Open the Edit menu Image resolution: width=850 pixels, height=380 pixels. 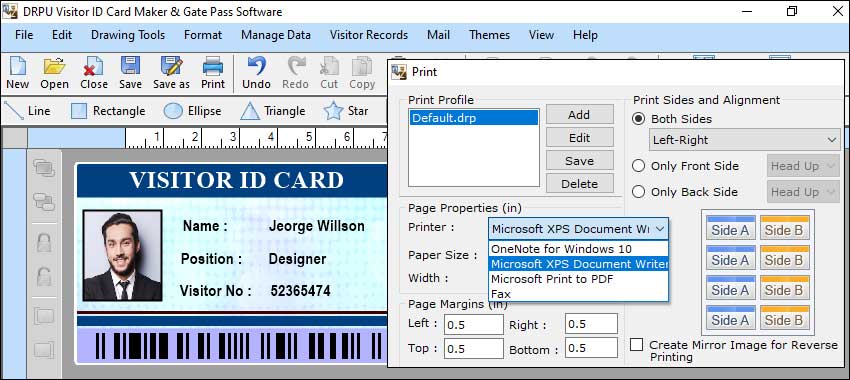(x=62, y=35)
